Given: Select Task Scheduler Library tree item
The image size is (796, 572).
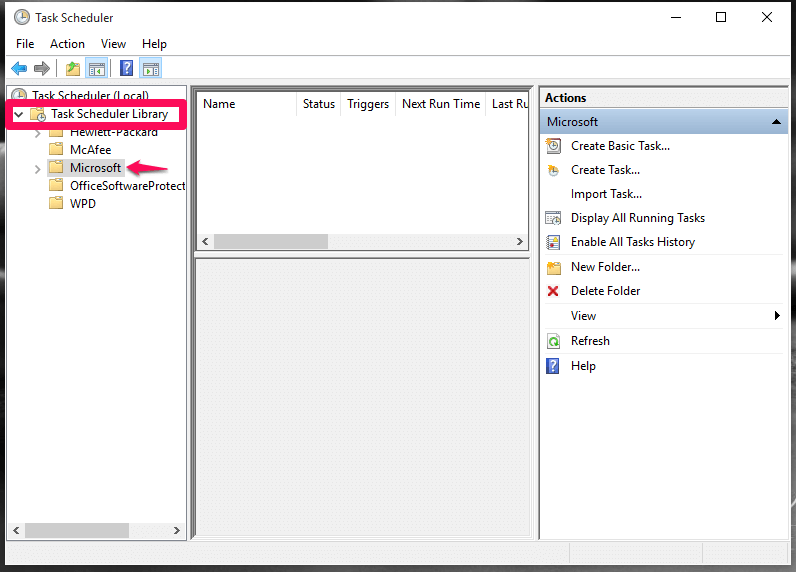Looking at the screenshot, I should pyautogui.click(x=110, y=114).
